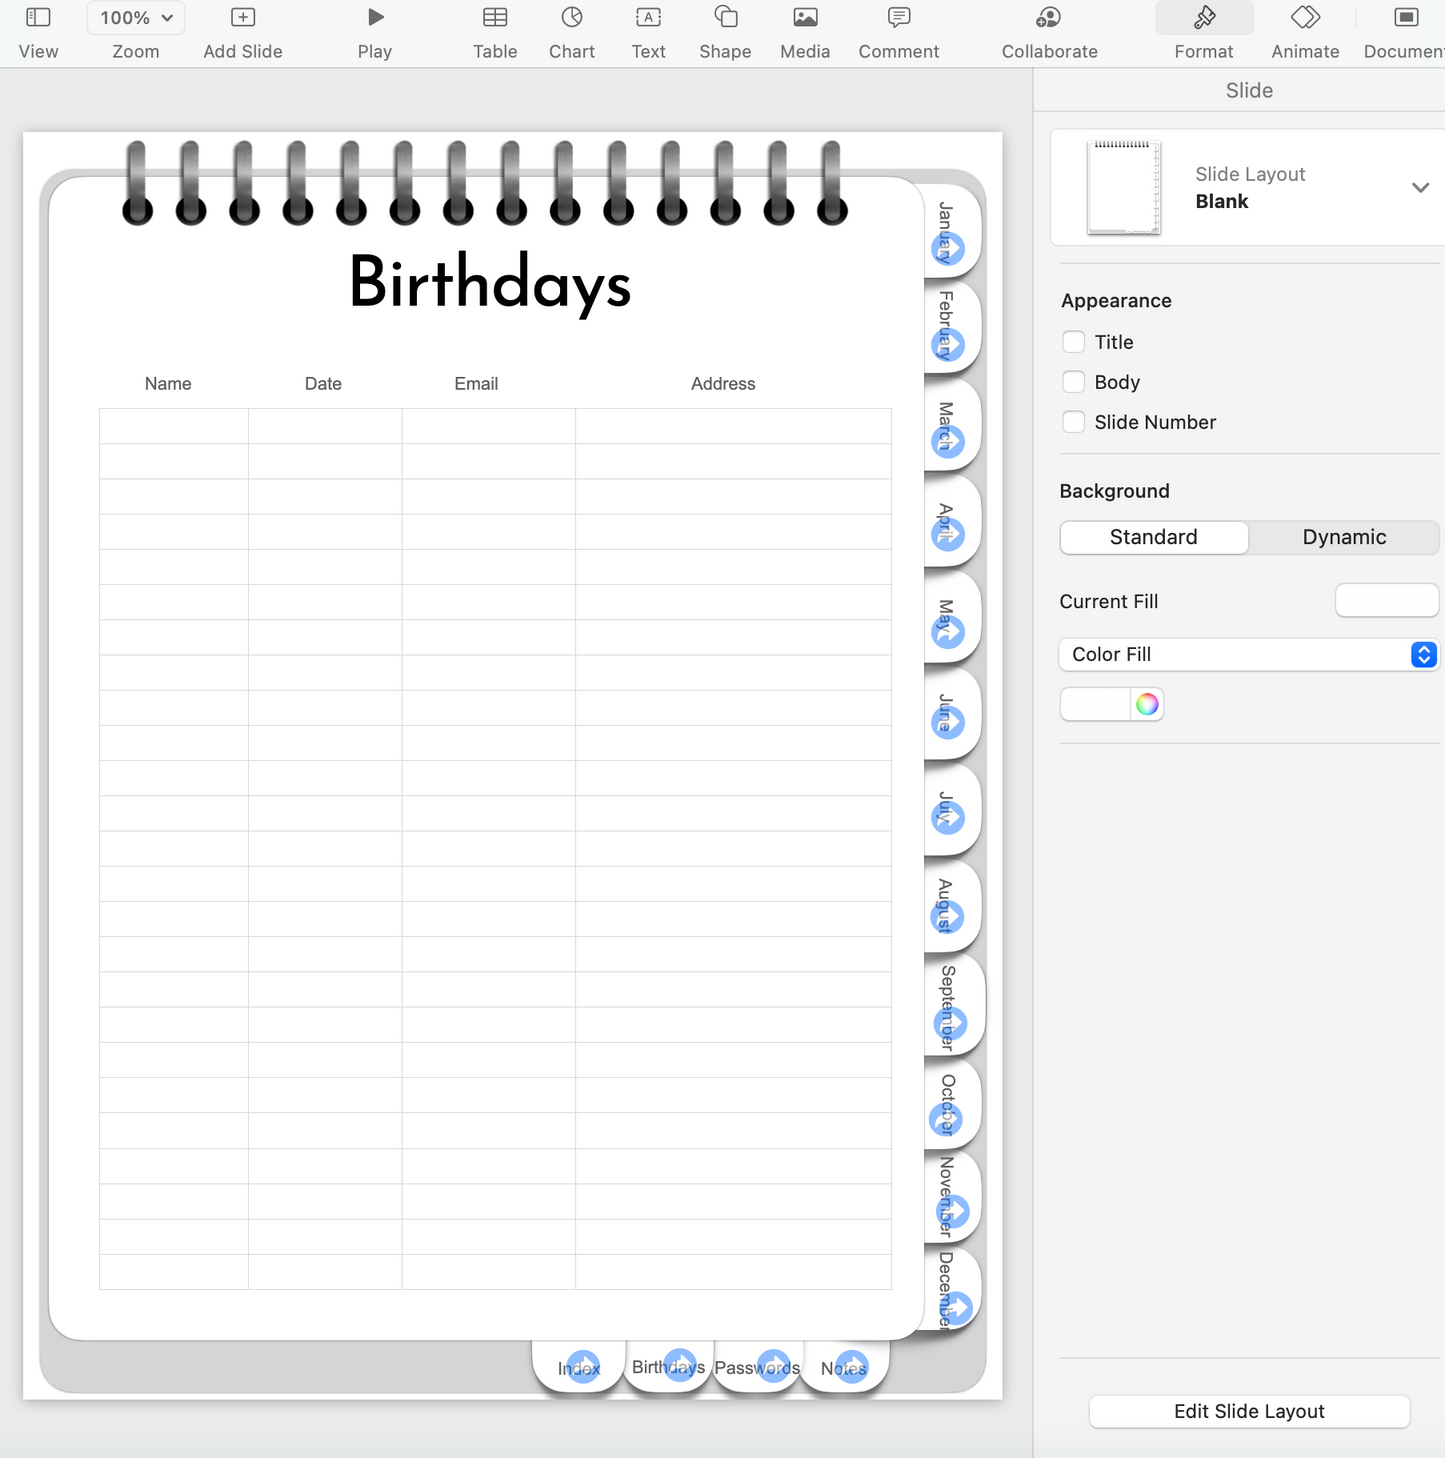
Task: Add a Text box
Action: (x=648, y=18)
